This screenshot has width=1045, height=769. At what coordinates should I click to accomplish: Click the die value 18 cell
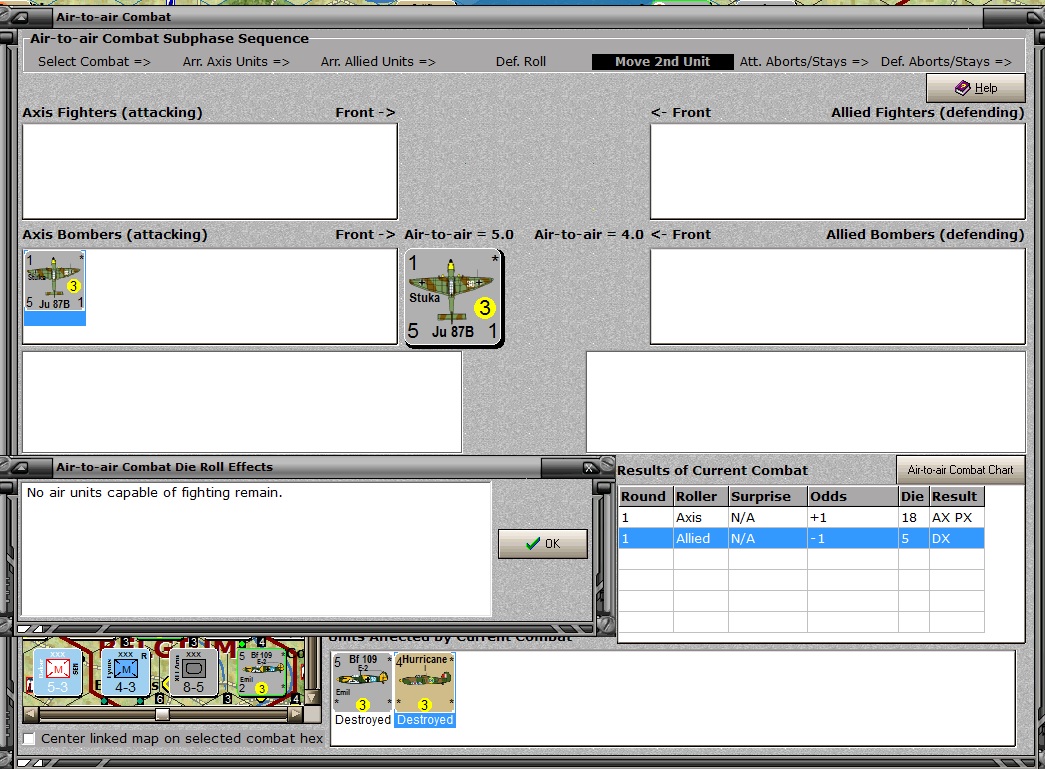point(913,518)
